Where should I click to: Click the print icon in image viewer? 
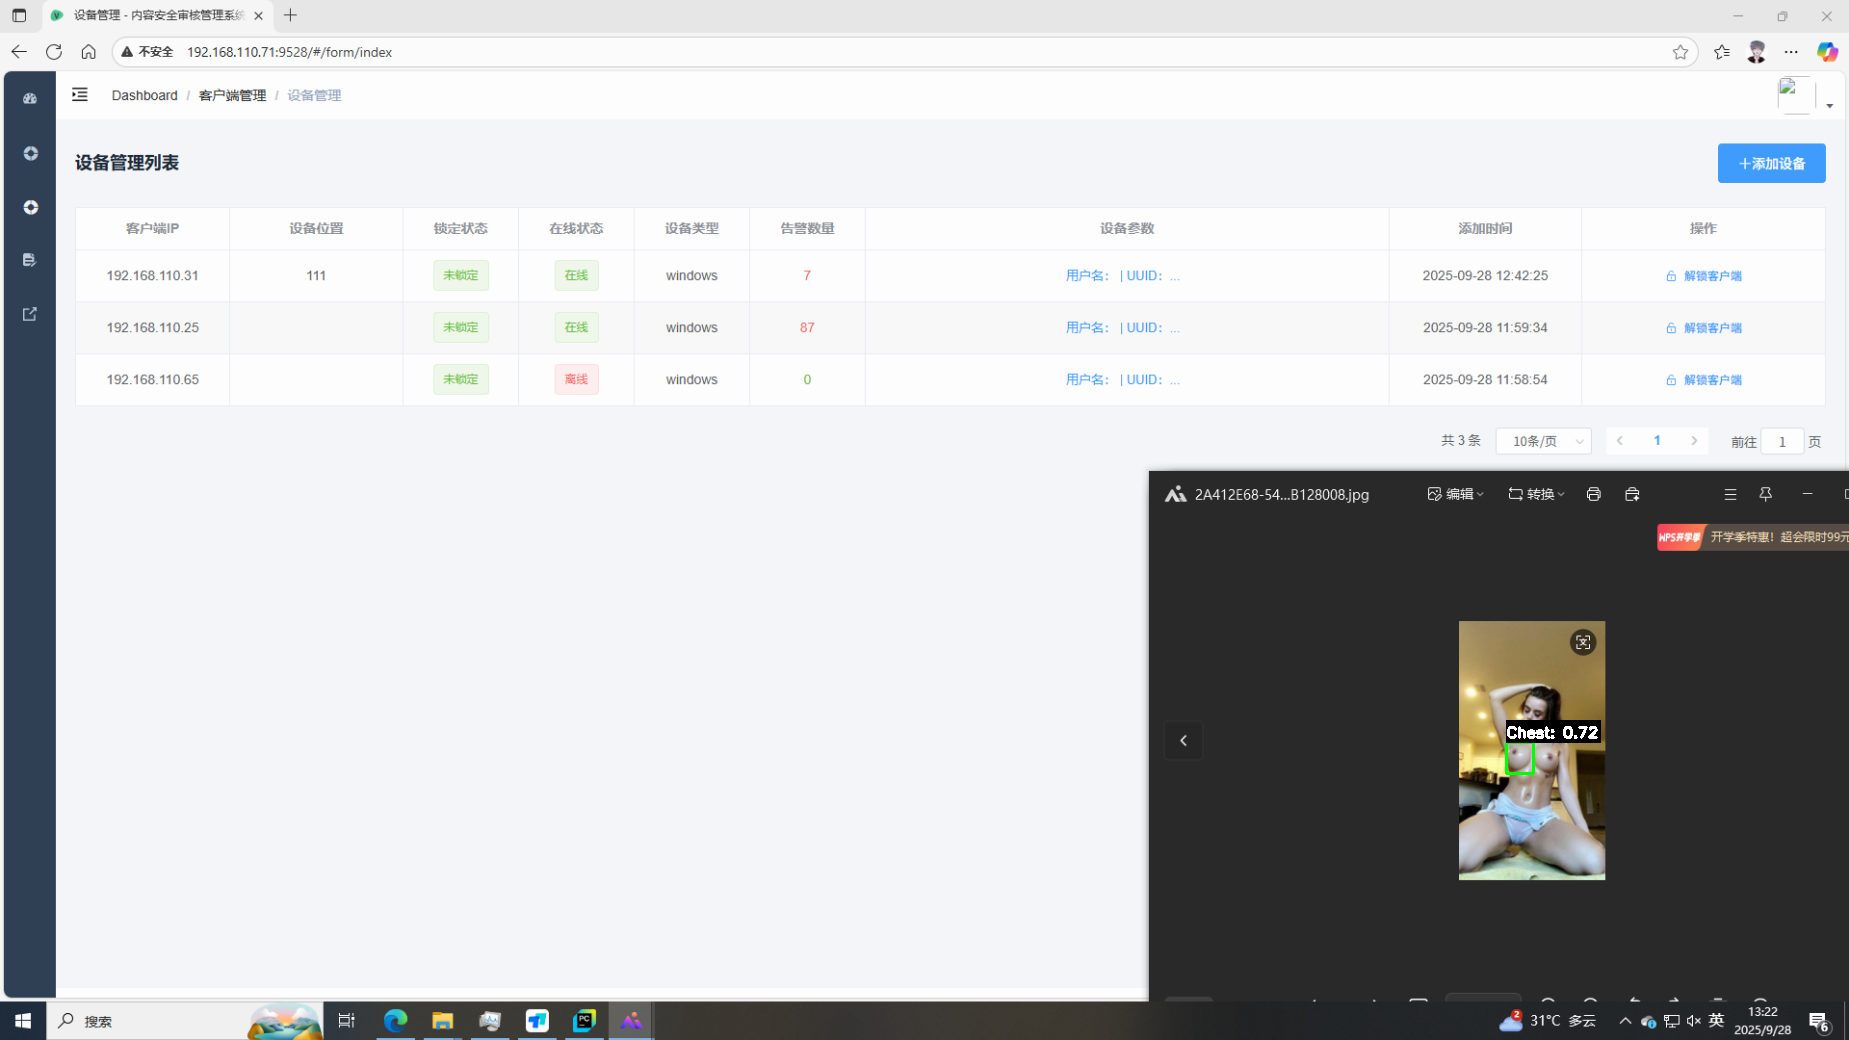point(1593,494)
